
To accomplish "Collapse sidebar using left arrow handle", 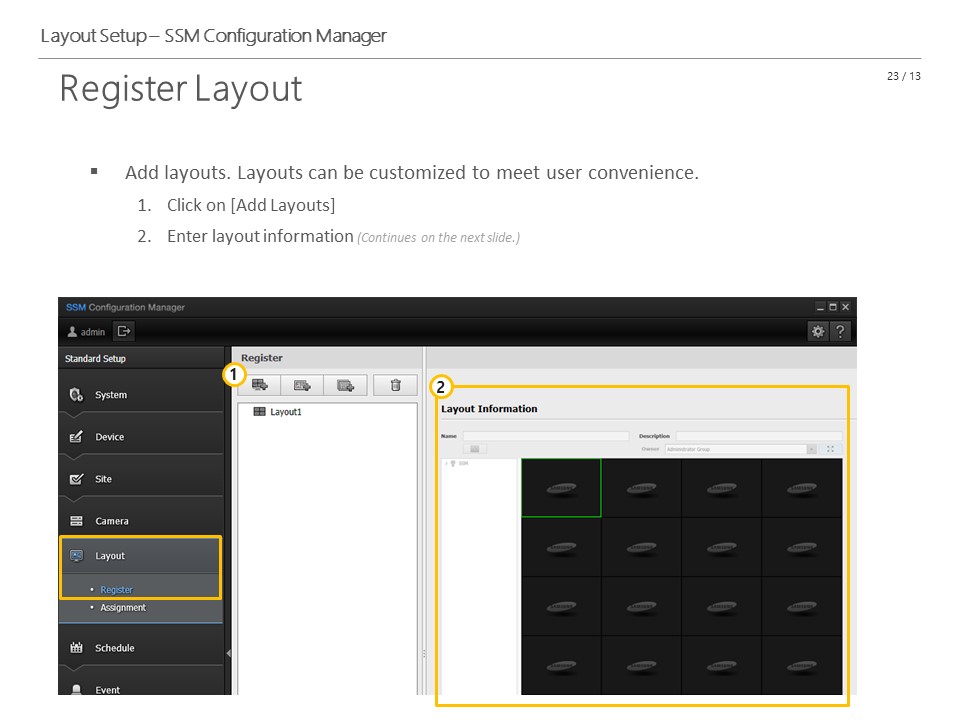I will [228, 653].
